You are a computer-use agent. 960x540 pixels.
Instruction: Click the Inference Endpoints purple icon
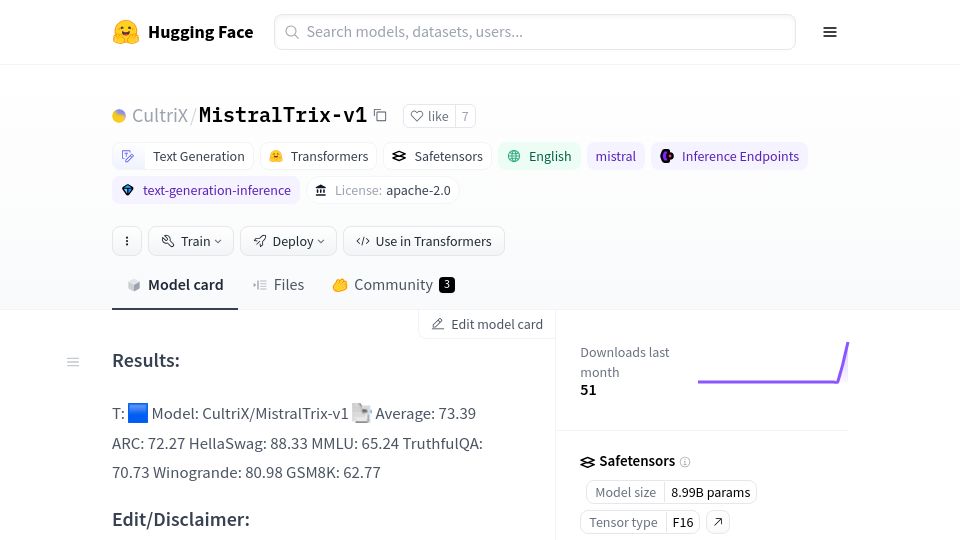667,156
